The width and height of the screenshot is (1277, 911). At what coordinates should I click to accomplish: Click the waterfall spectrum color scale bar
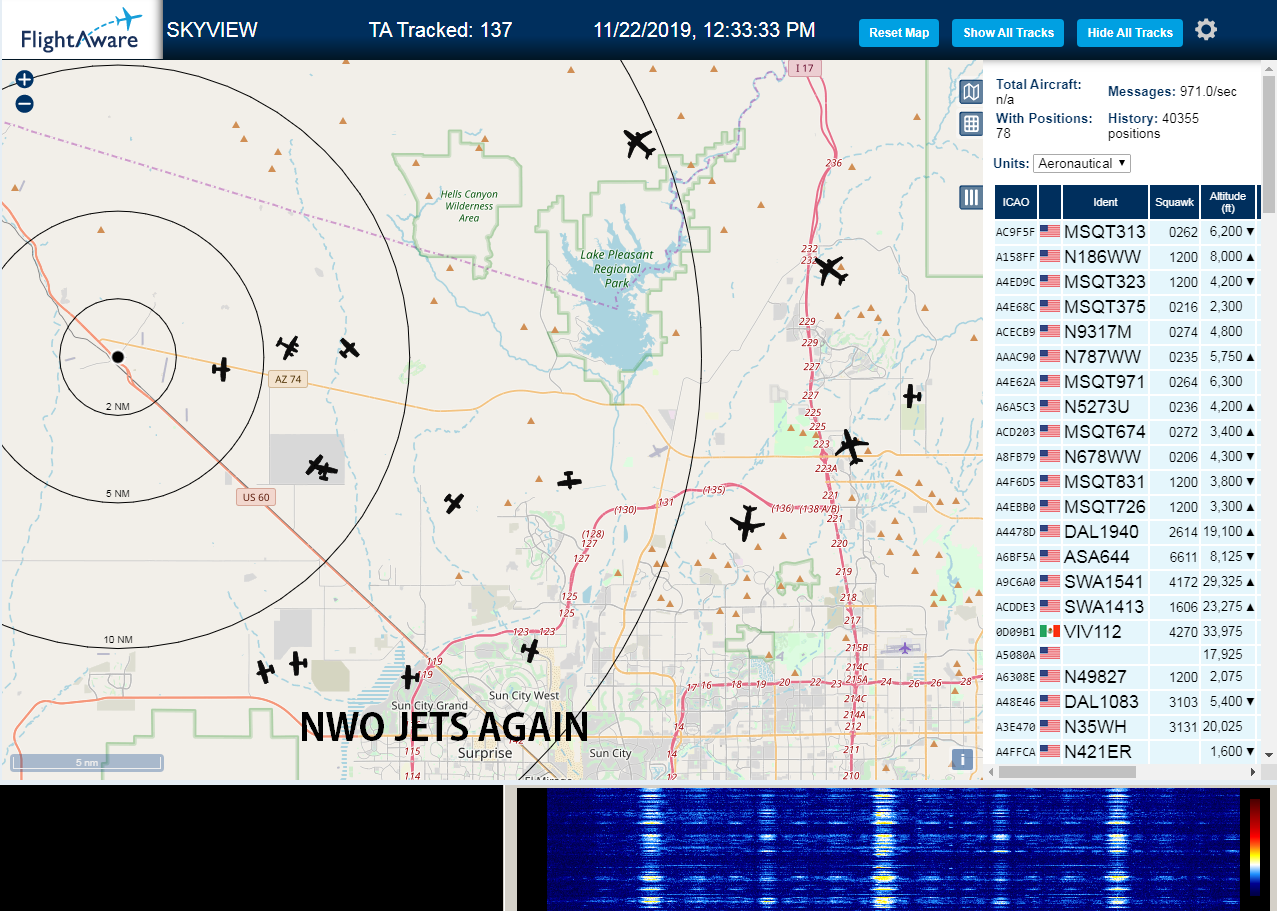pos(1254,846)
